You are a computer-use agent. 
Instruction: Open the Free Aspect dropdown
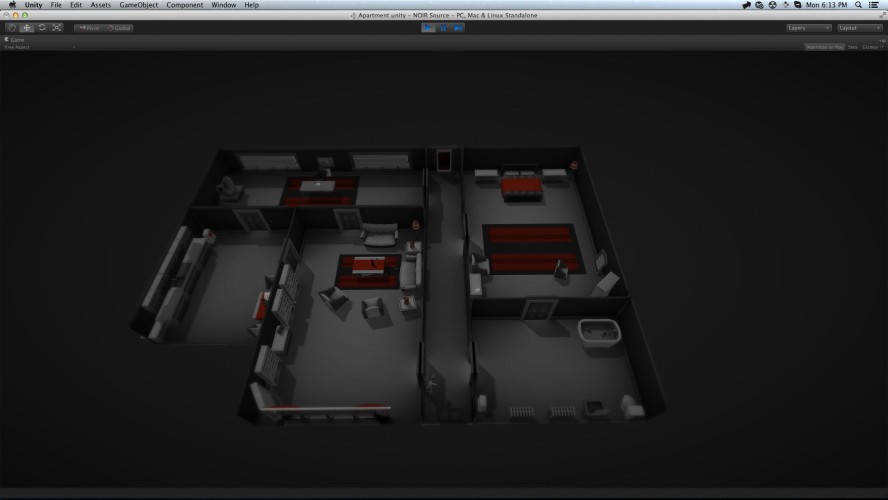click(40, 47)
